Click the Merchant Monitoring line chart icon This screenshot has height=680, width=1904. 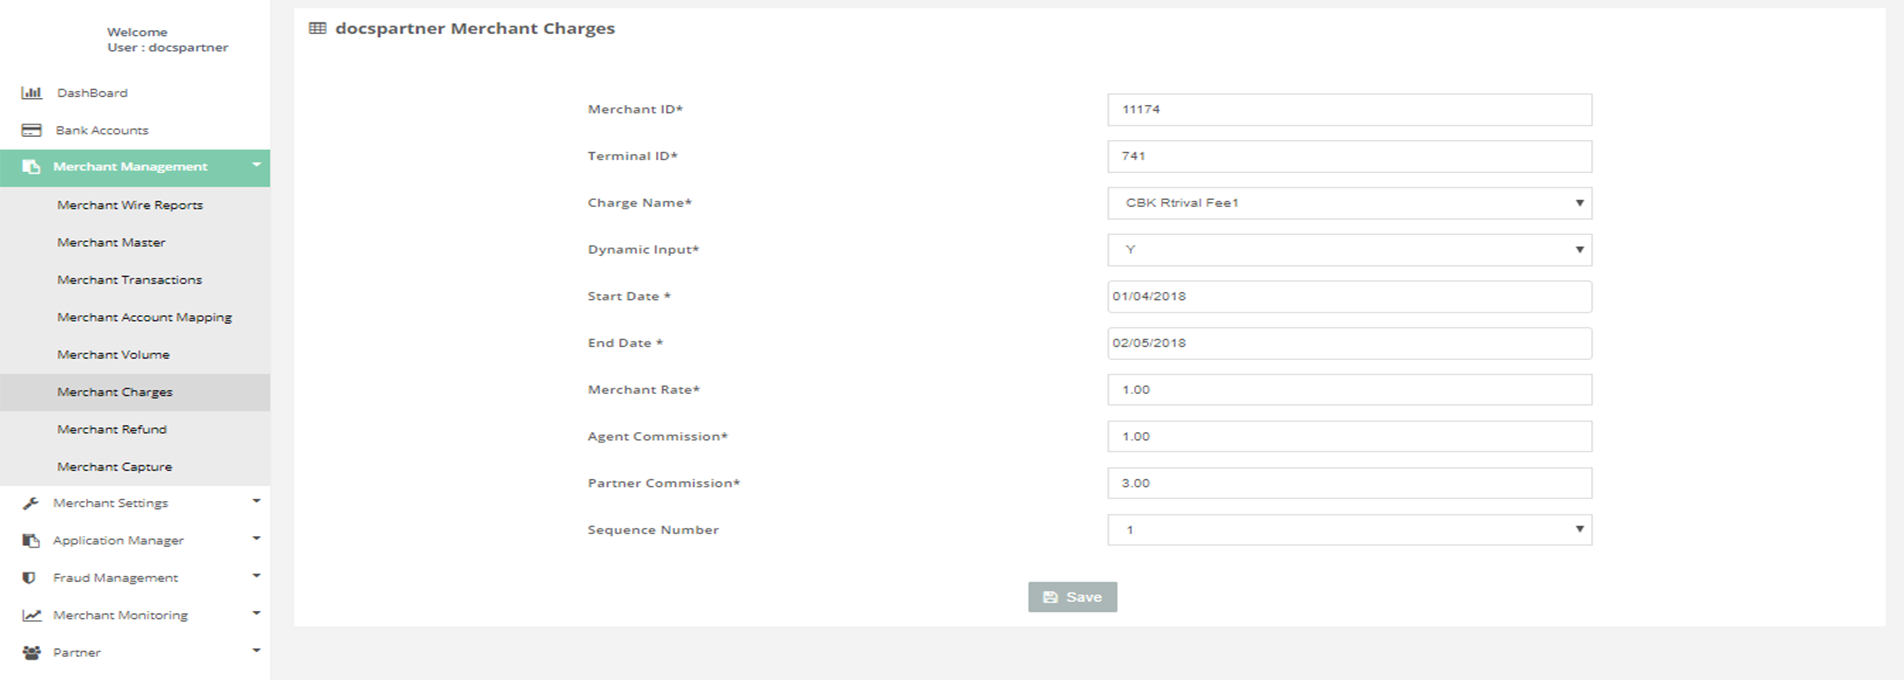click(x=32, y=616)
